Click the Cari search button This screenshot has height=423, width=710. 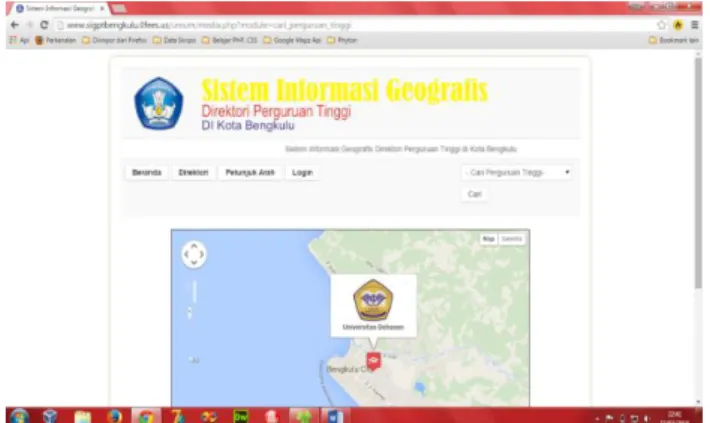pos(475,194)
